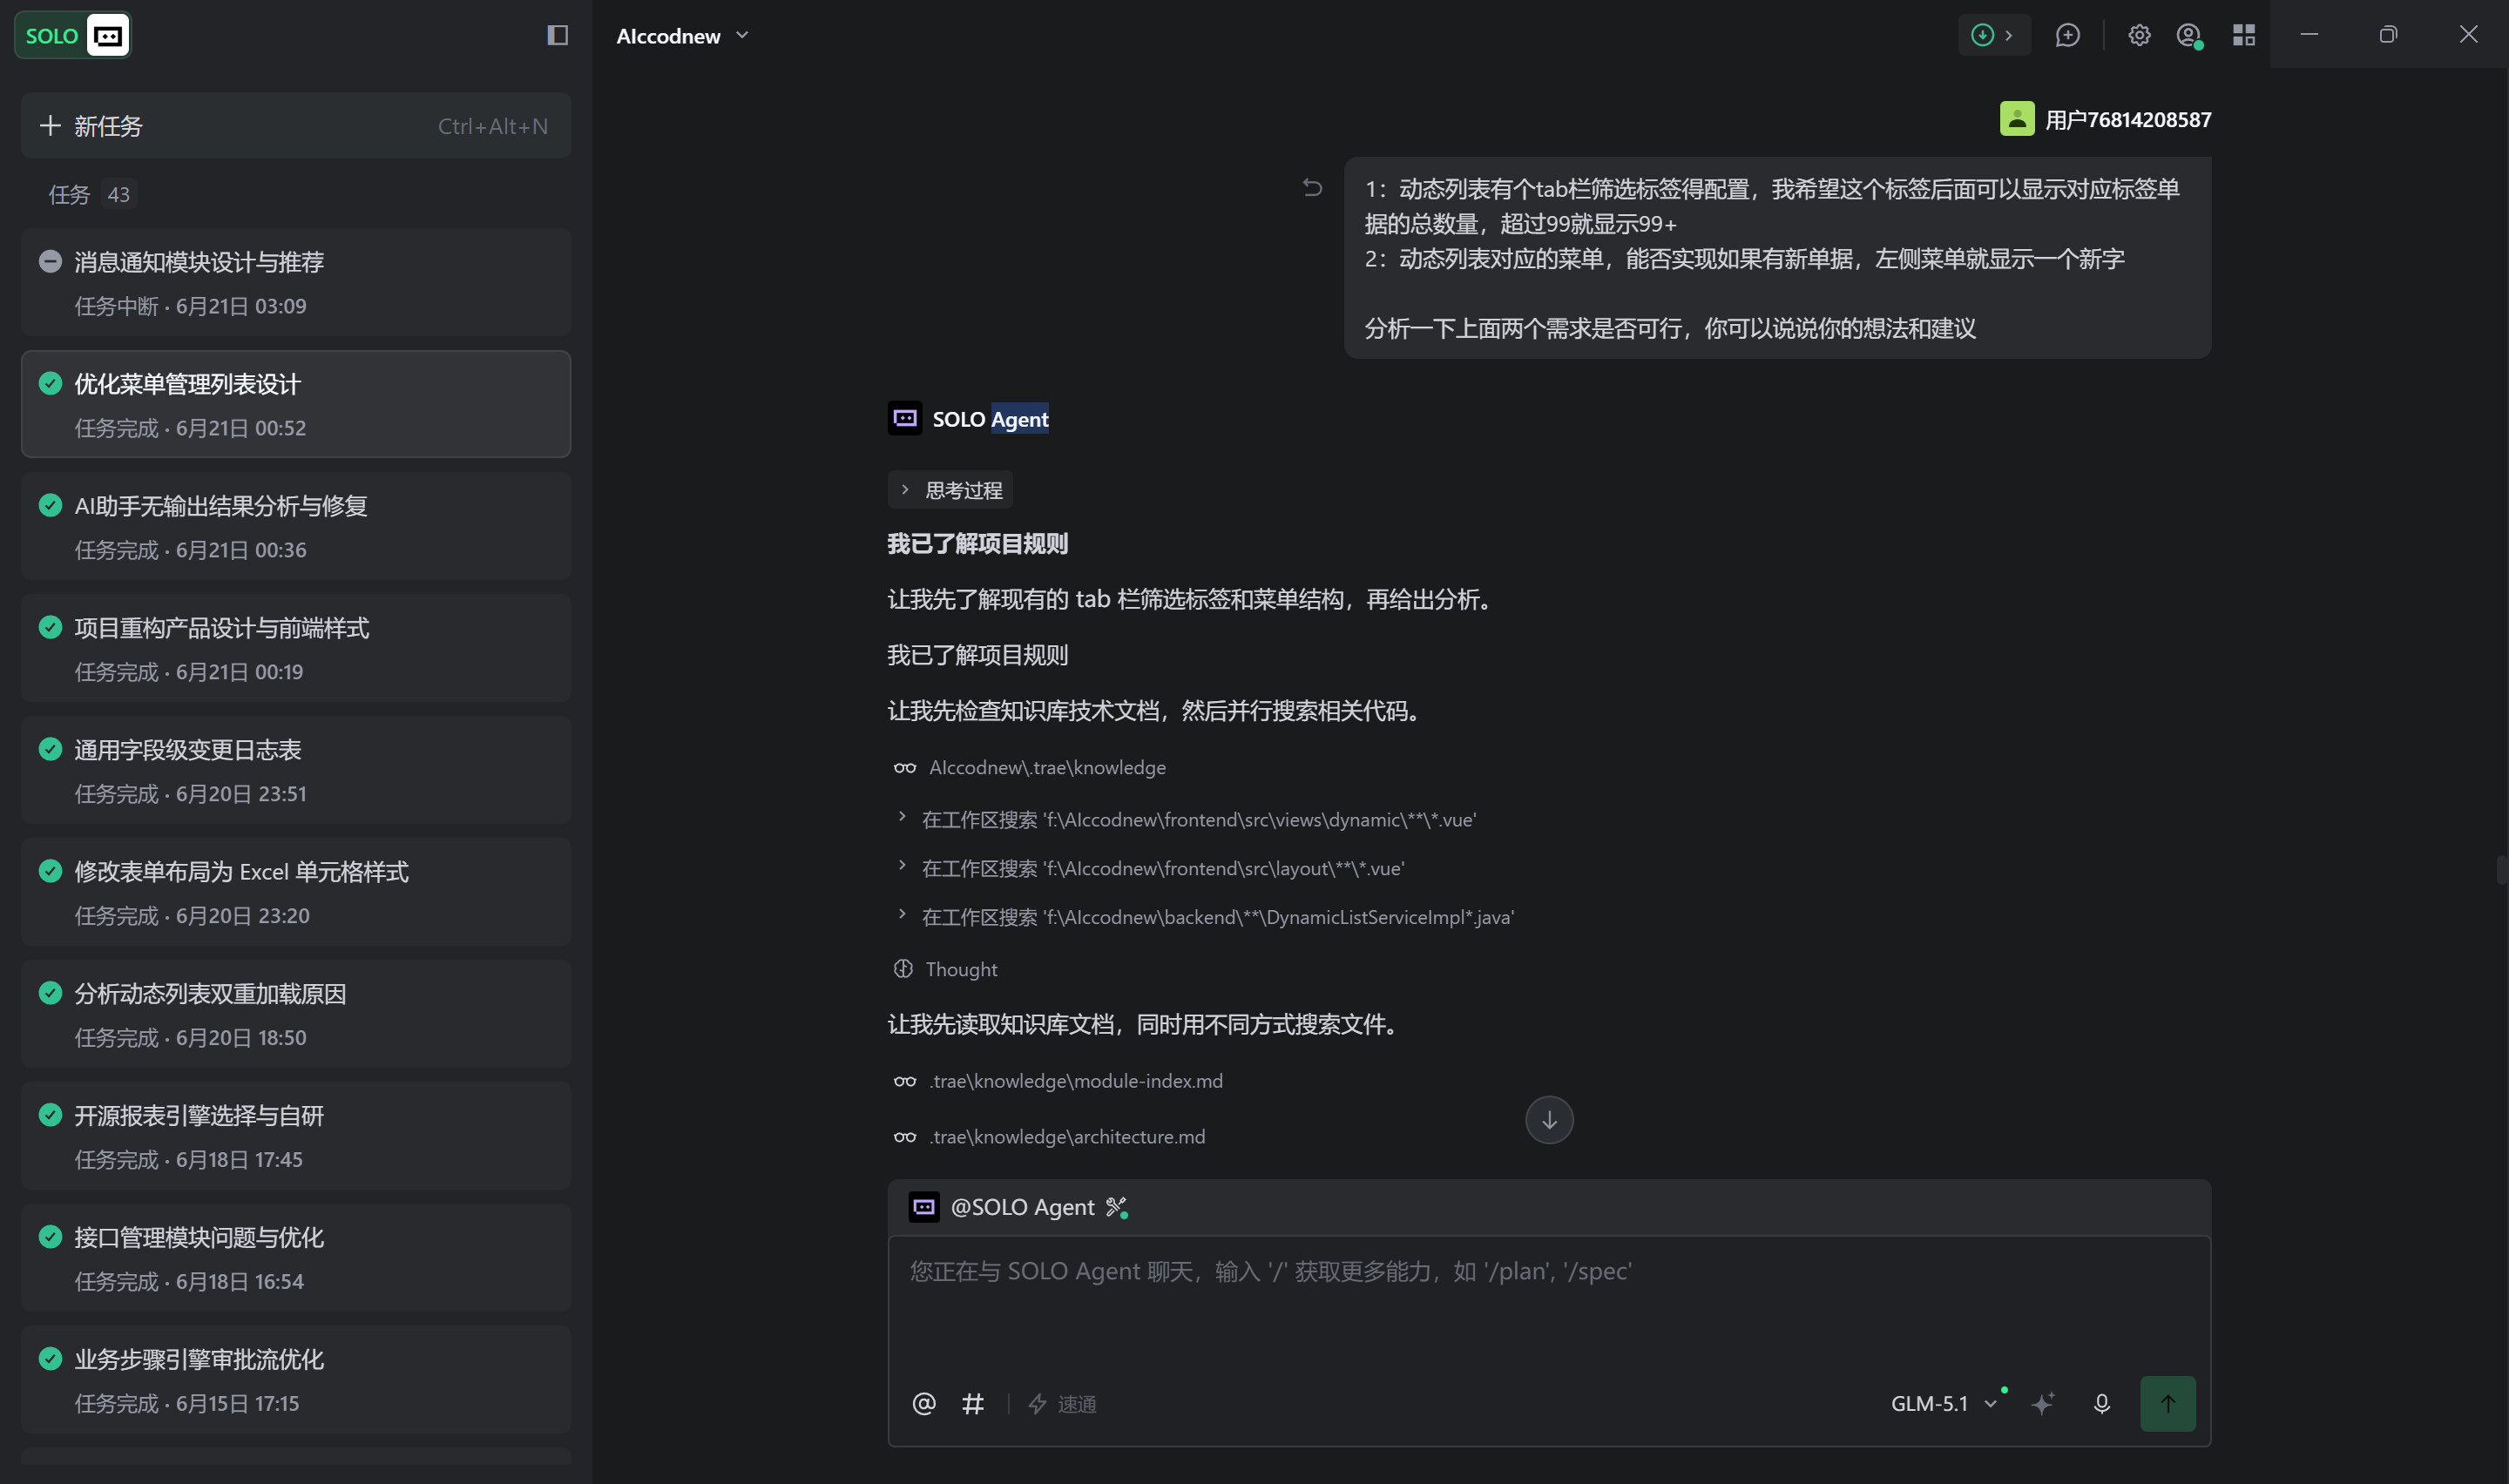Click the 新任务 button

(296, 126)
